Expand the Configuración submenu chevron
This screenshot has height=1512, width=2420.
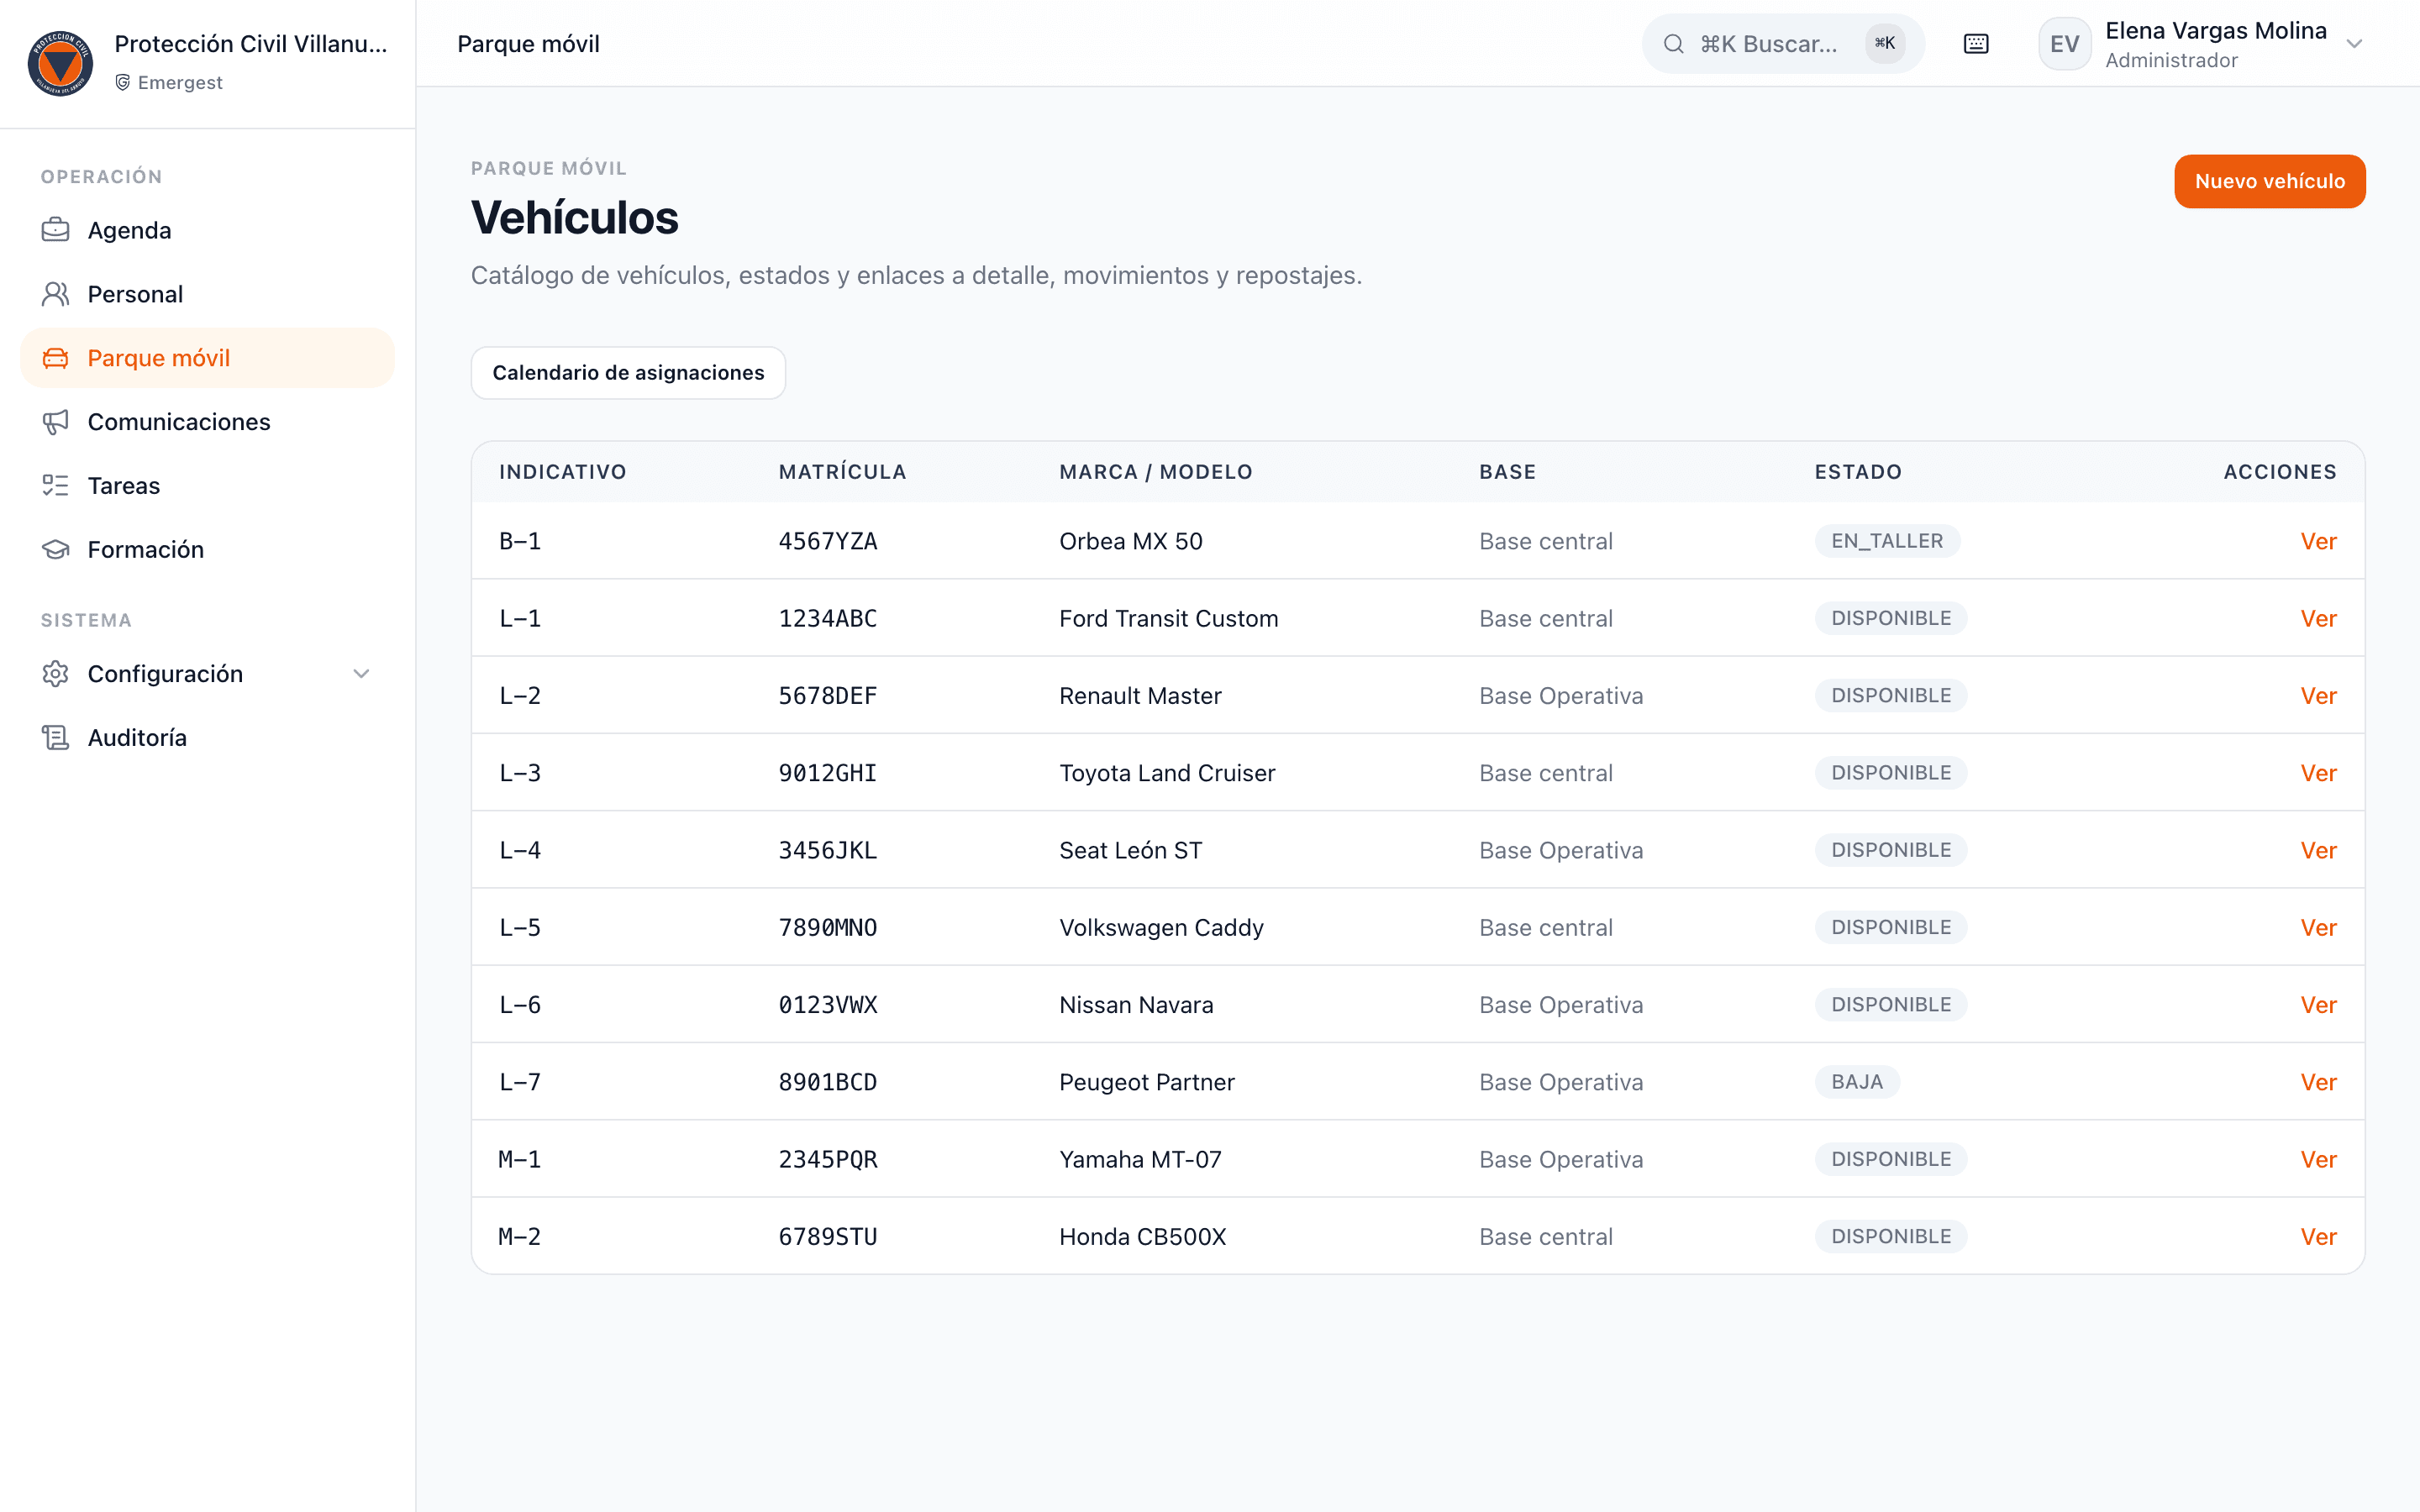[x=362, y=674]
